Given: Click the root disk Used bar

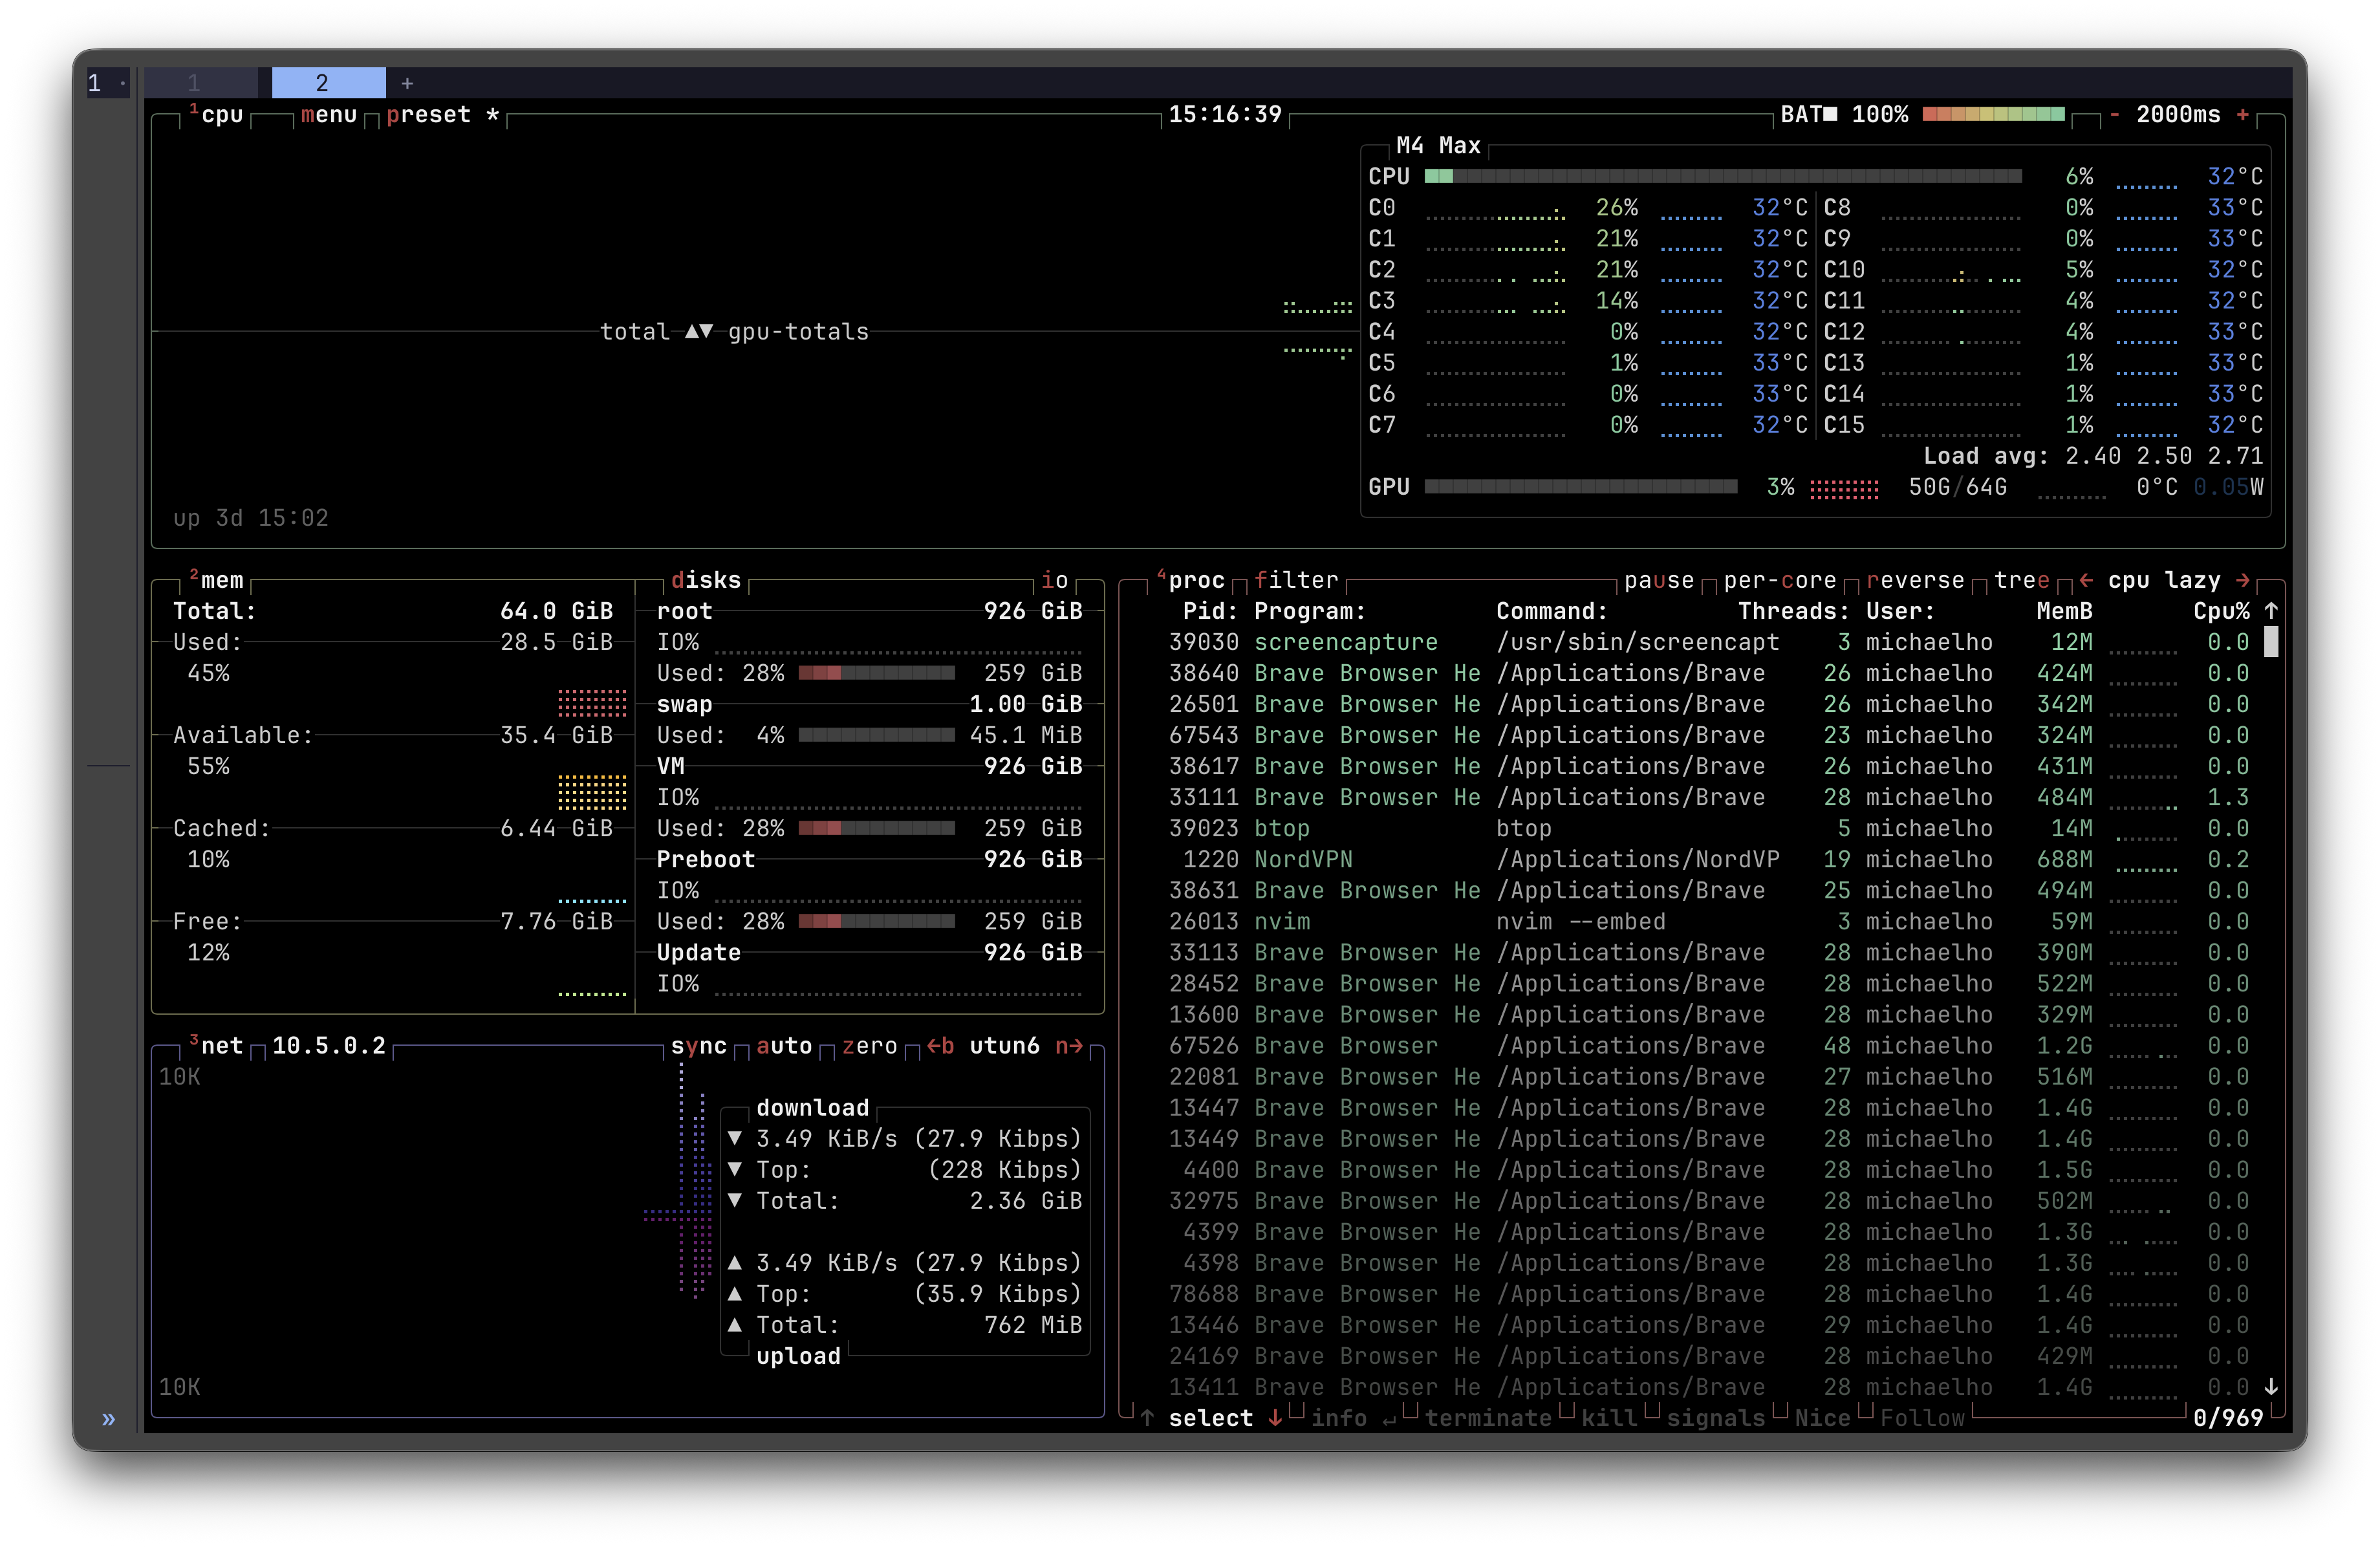Looking at the screenshot, I should tap(876, 673).
